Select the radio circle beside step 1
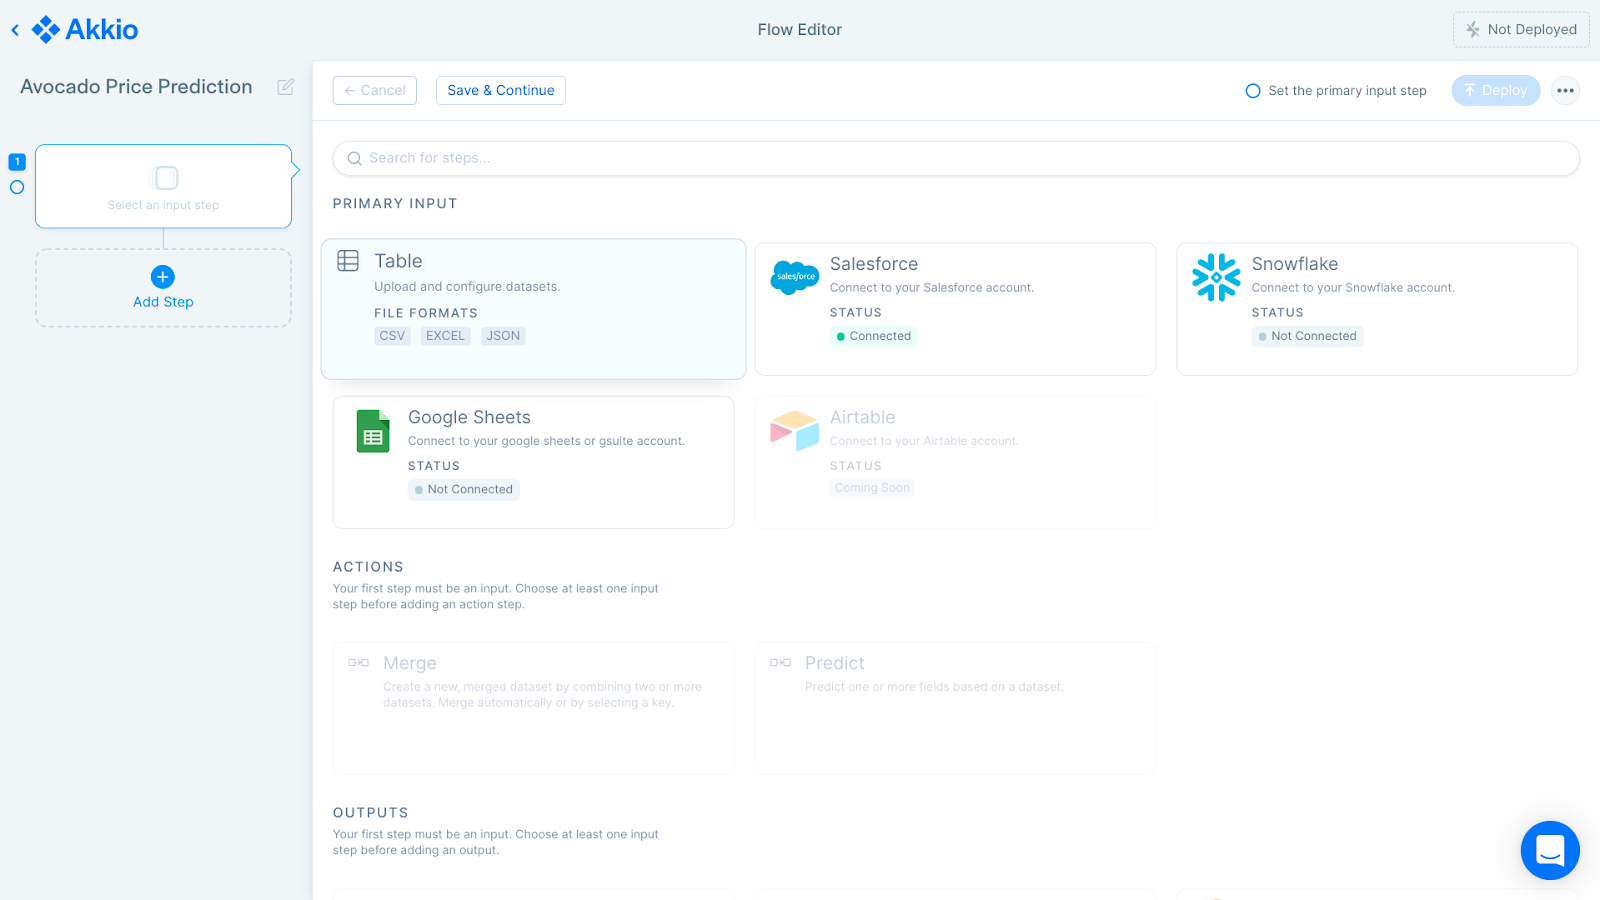 [x=16, y=187]
